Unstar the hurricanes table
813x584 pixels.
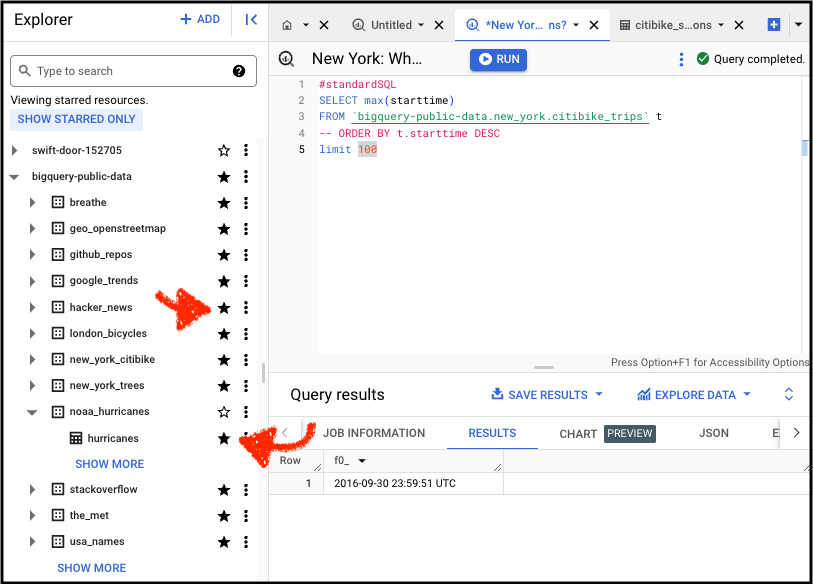pyautogui.click(x=224, y=438)
